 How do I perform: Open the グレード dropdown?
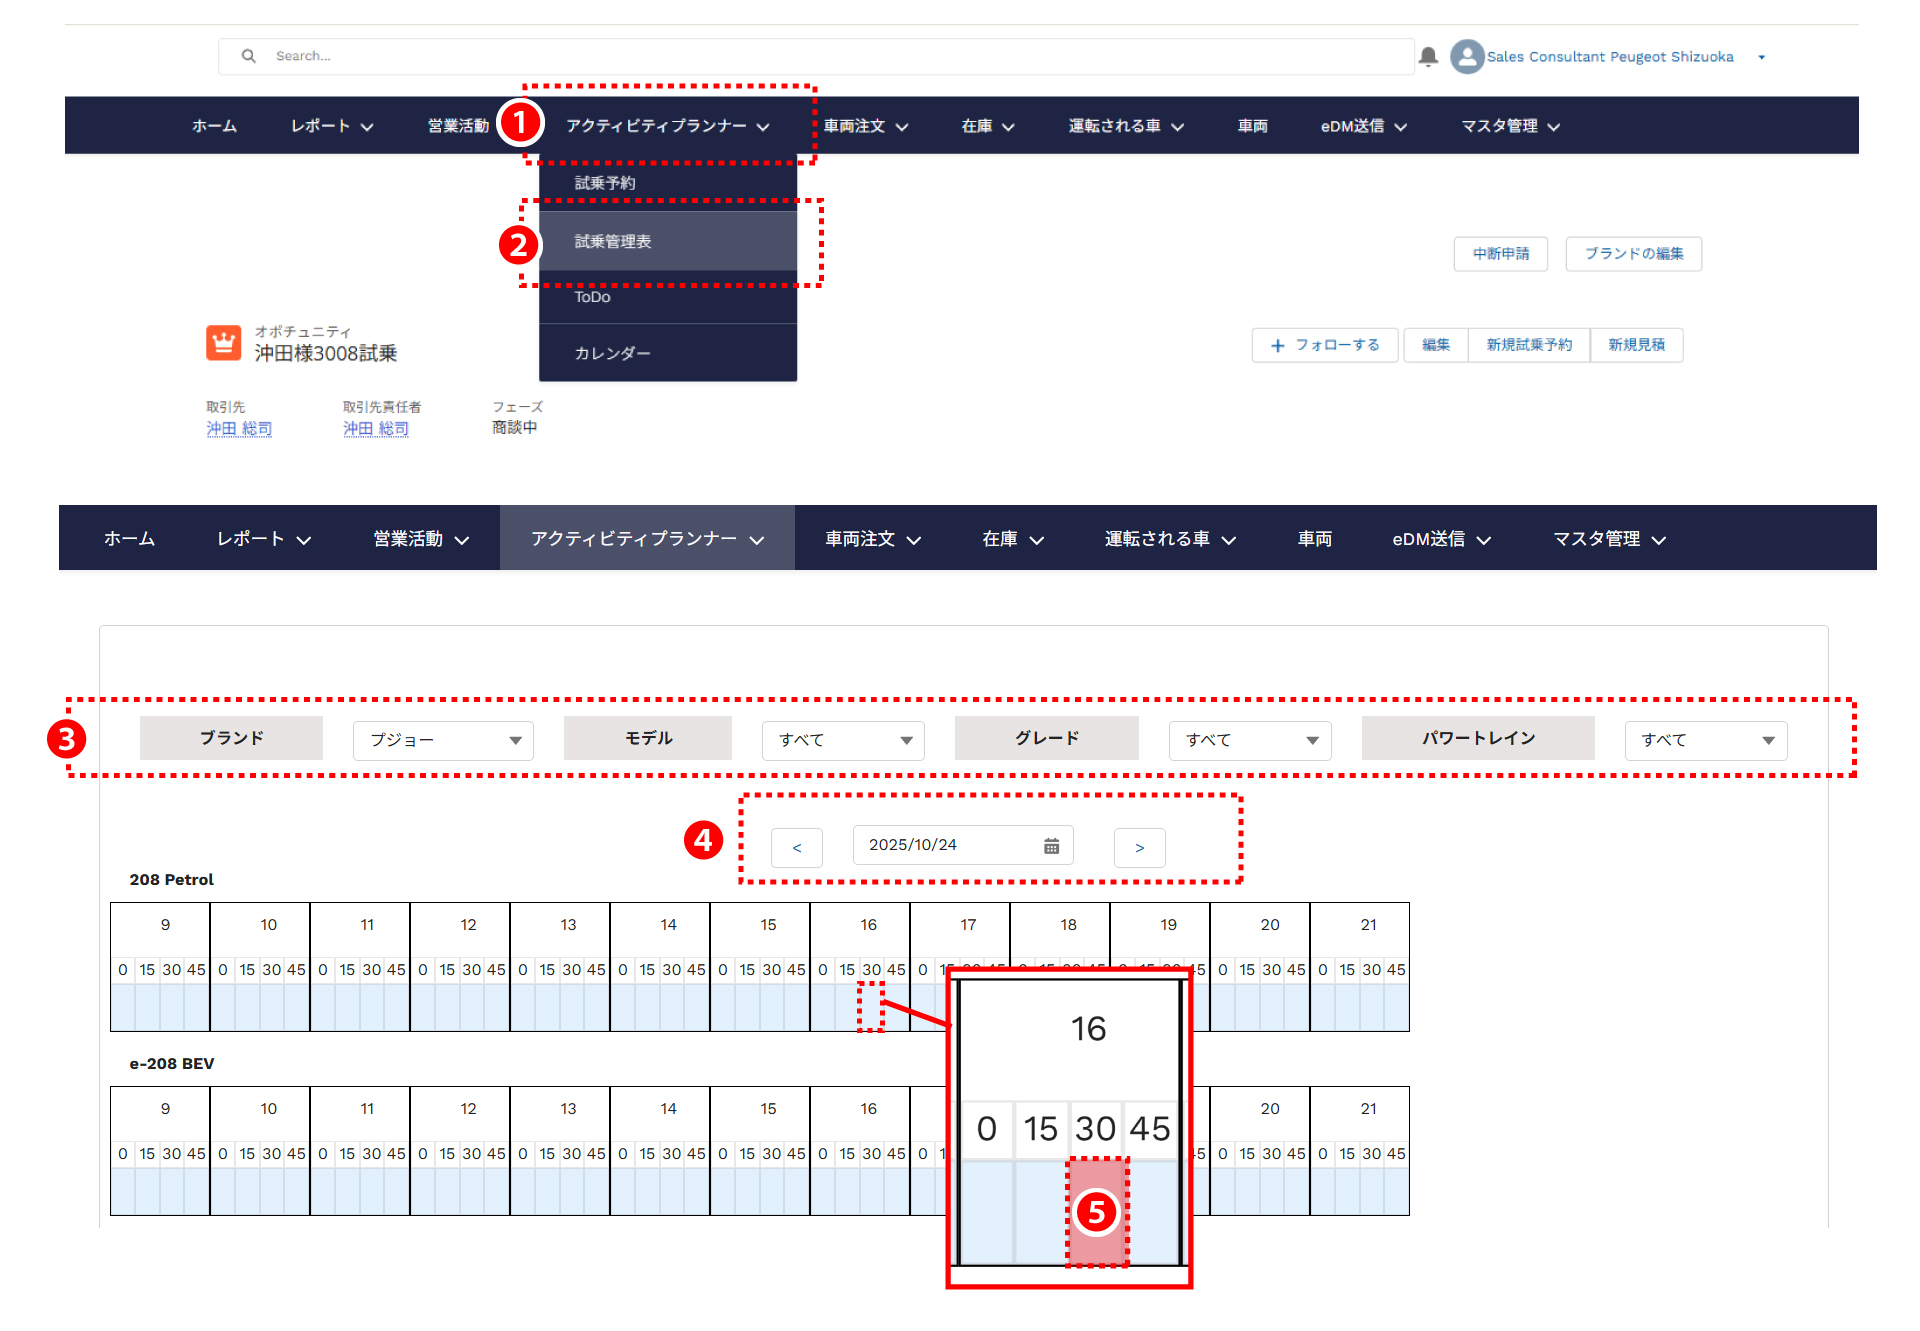point(1249,740)
